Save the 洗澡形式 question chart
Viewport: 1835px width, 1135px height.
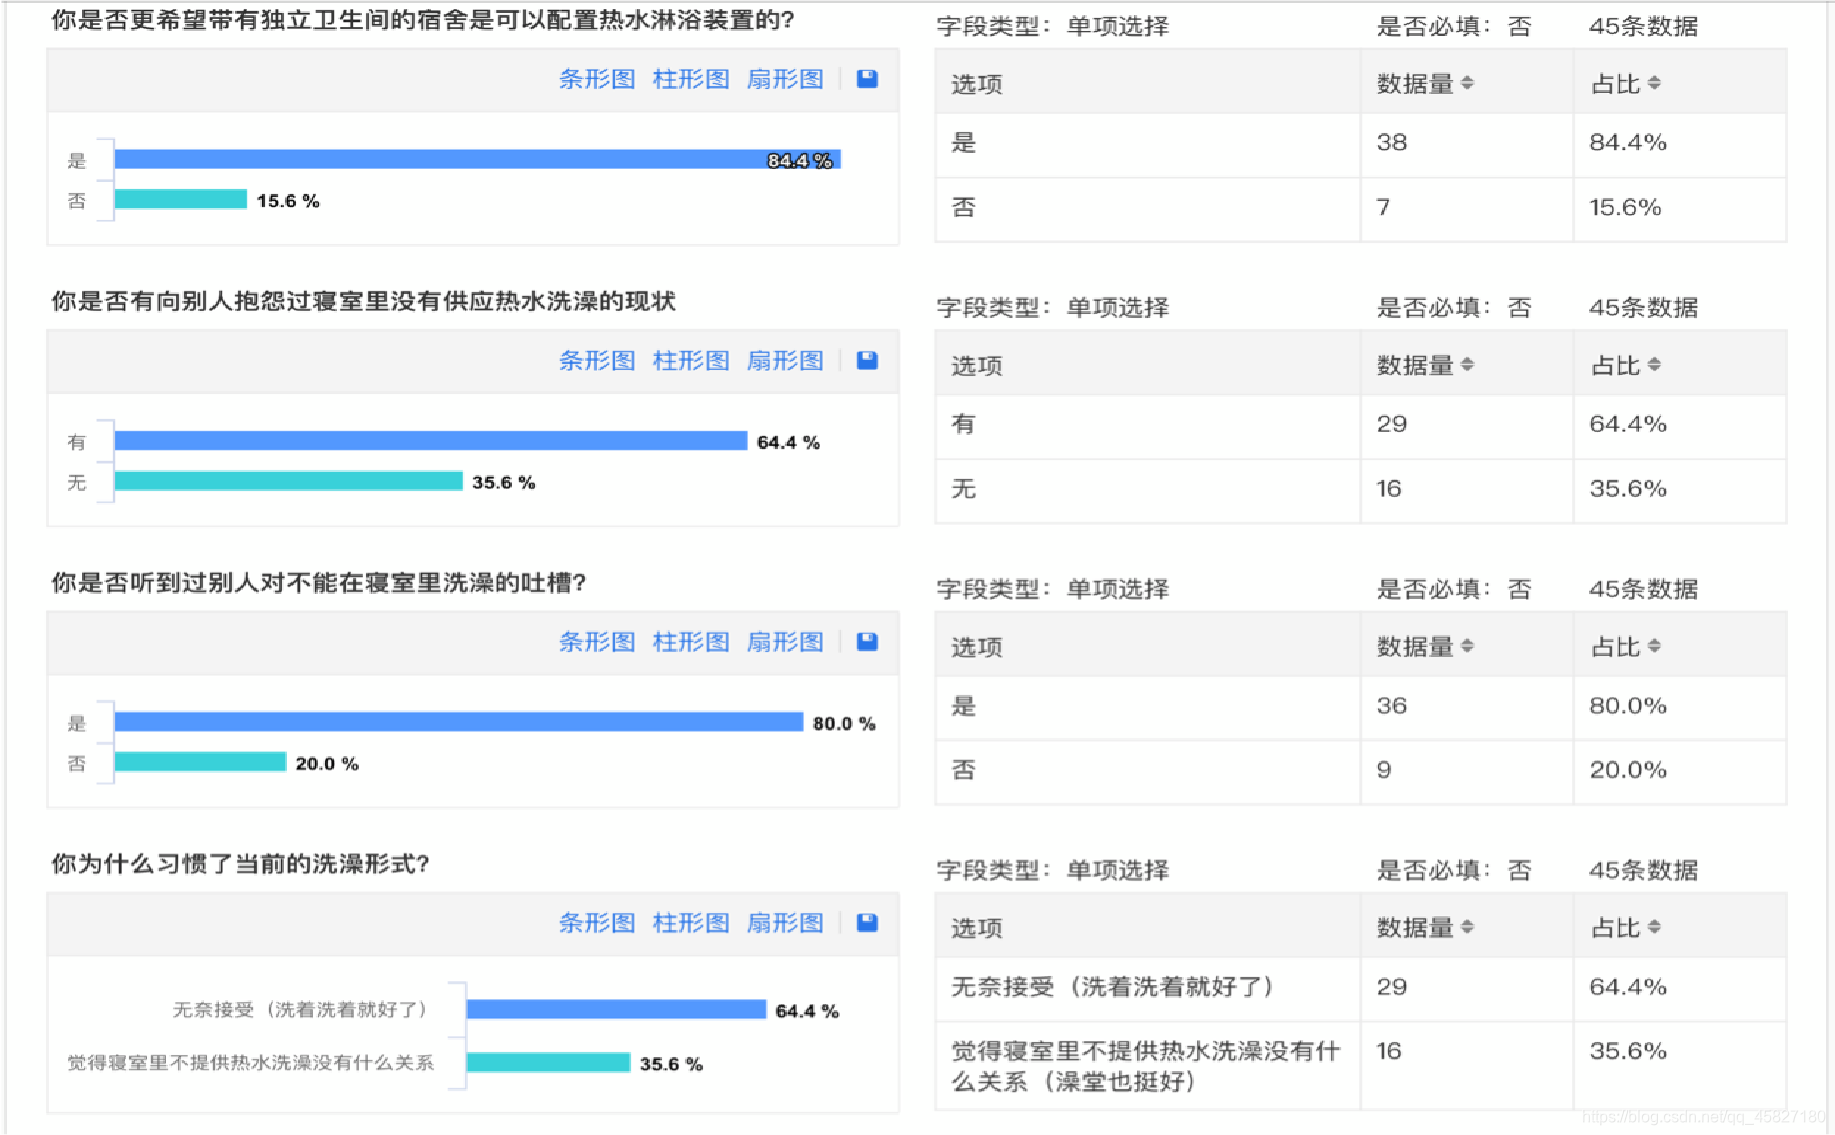(866, 923)
